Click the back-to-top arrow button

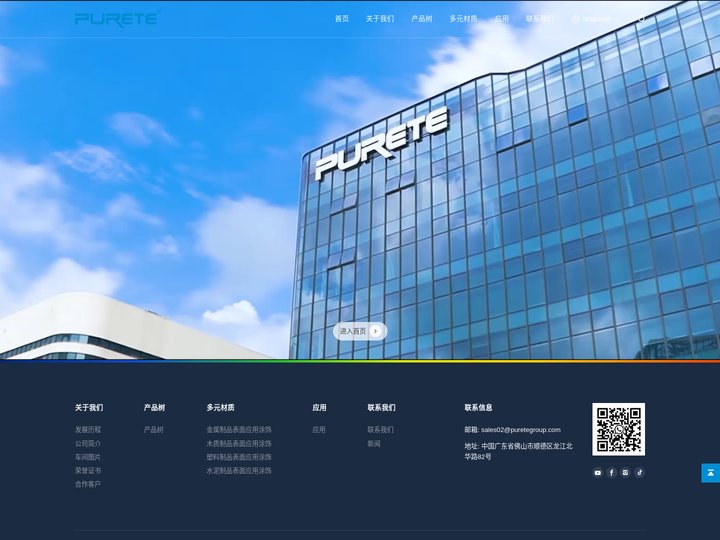(x=710, y=473)
